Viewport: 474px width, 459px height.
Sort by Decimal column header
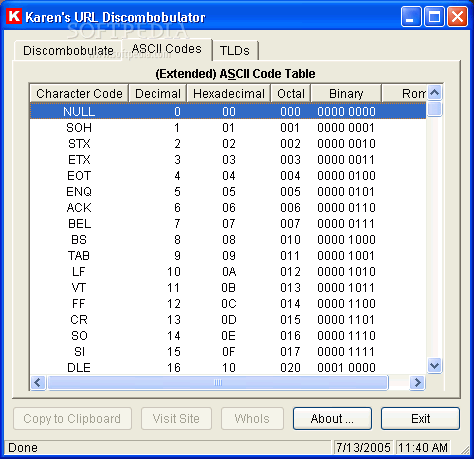coord(158,94)
